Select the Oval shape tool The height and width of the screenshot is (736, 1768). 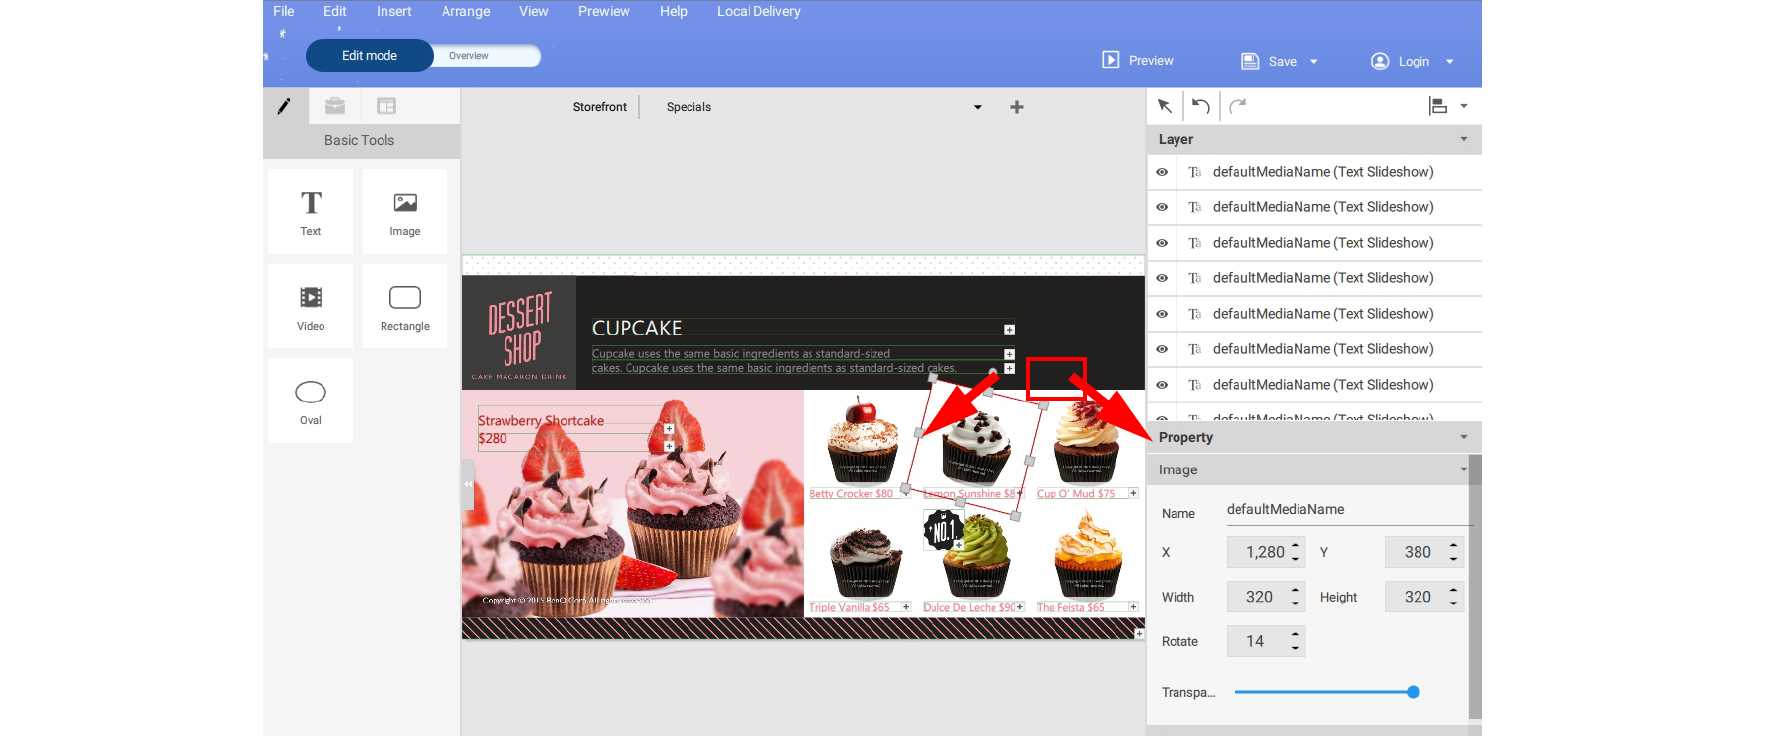311,401
